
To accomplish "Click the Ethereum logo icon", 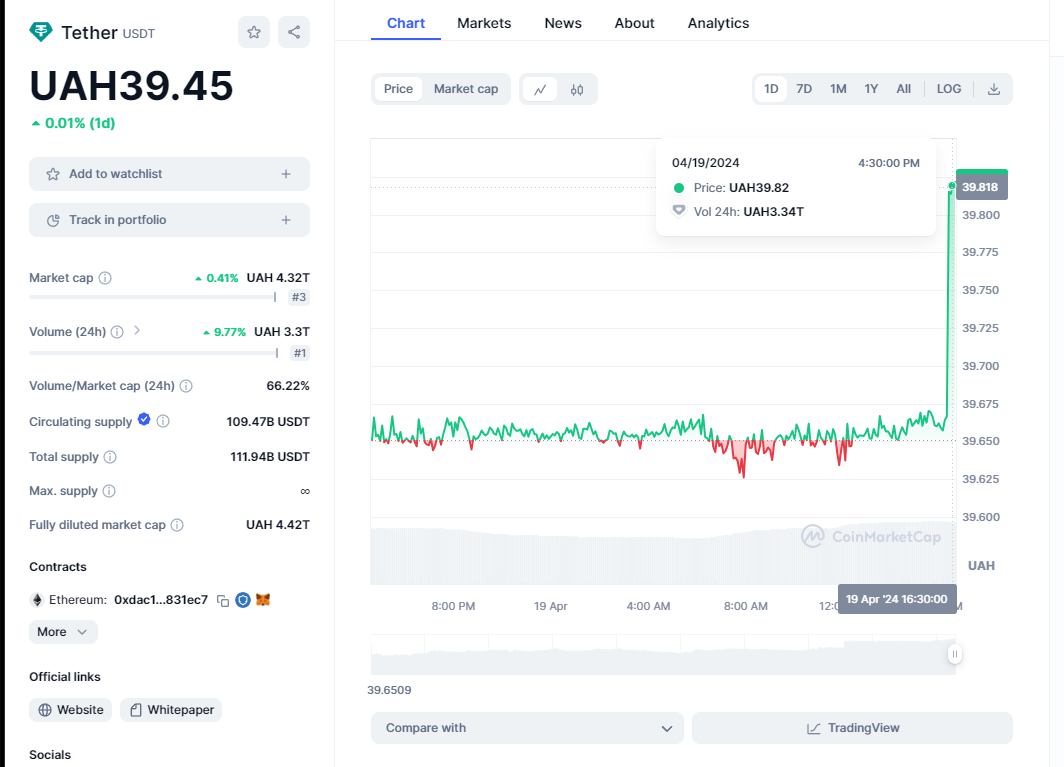I will pyautogui.click(x=37, y=600).
